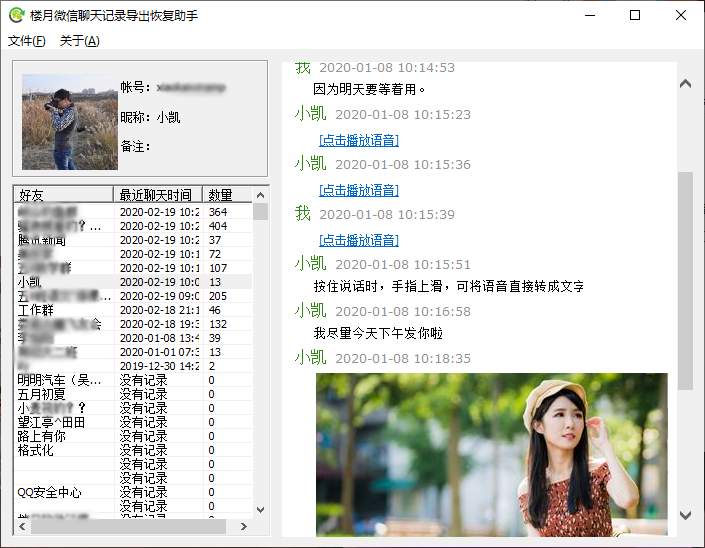This screenshot has width=705, height=548.
Task: Open the 关于(A) menu
Action: click(x=80, y=41)
